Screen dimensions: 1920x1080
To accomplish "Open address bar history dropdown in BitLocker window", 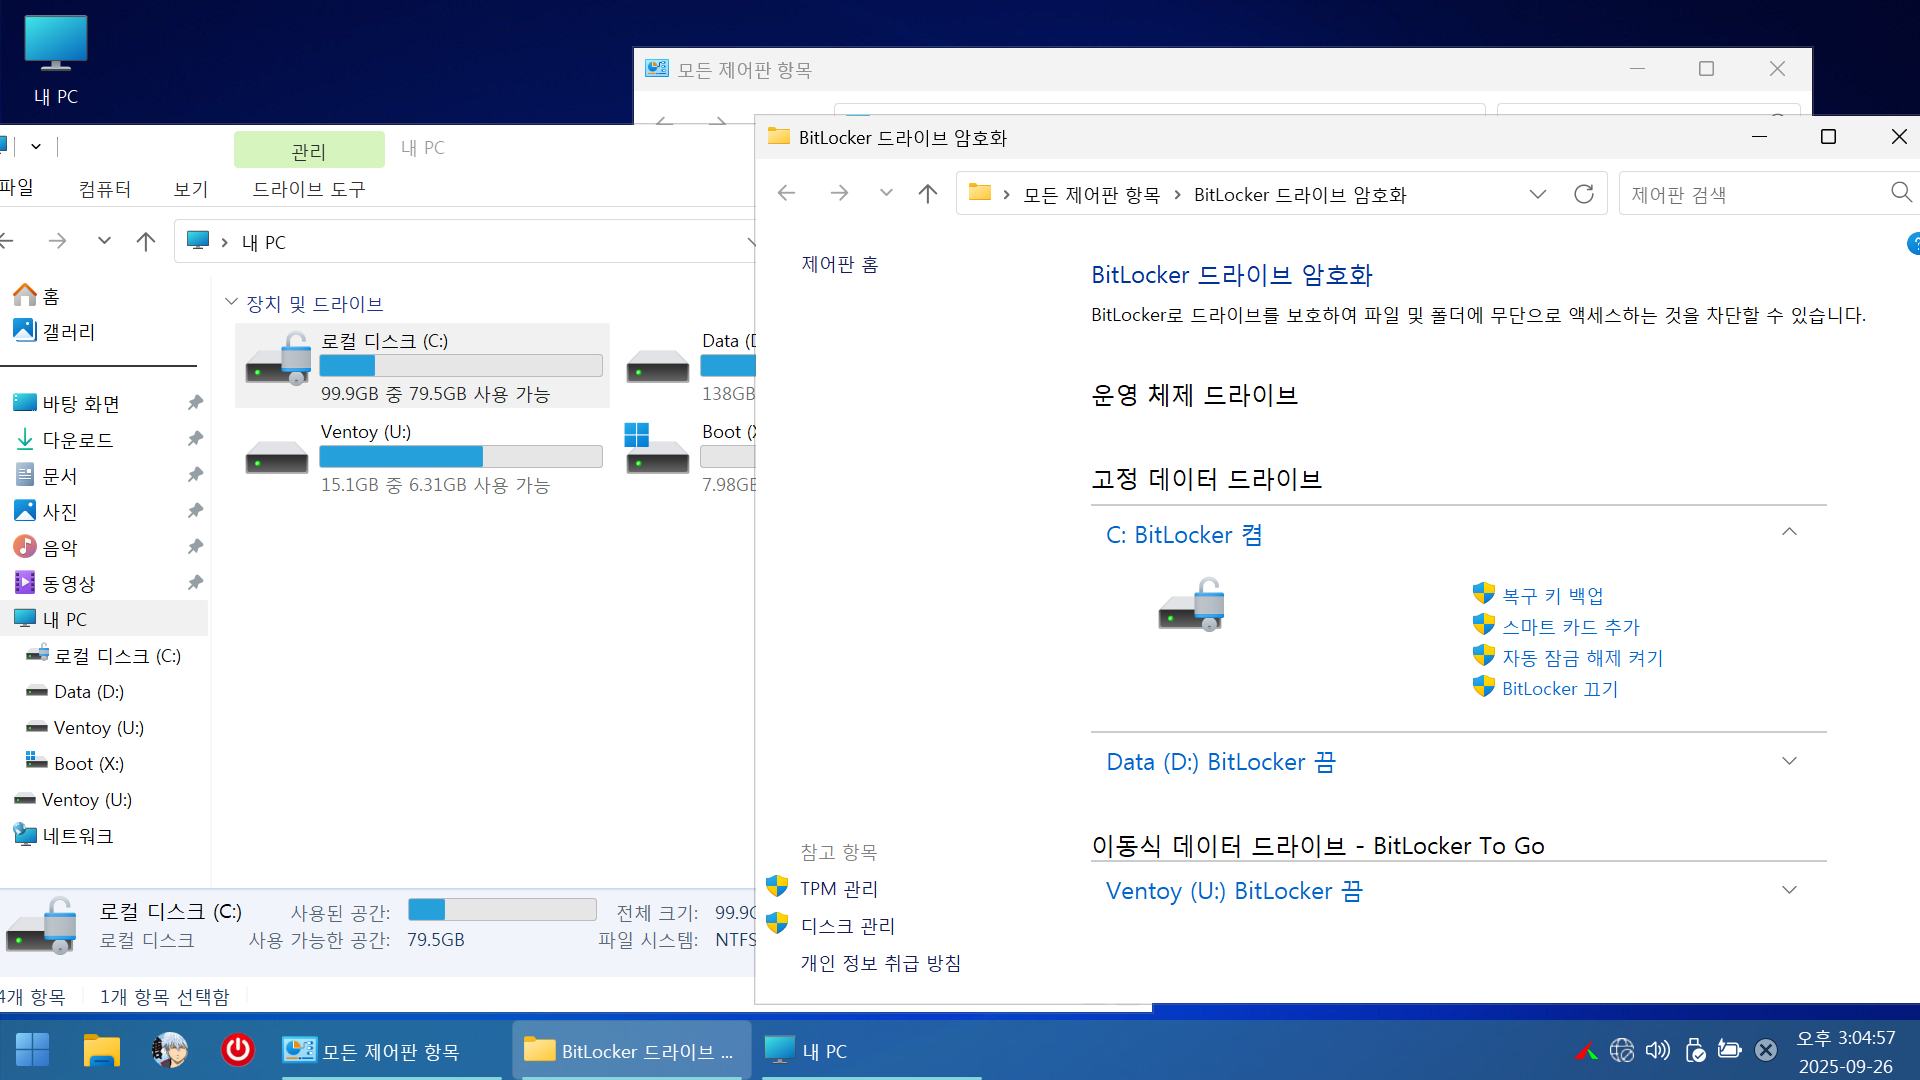I will pos(1537,194).
